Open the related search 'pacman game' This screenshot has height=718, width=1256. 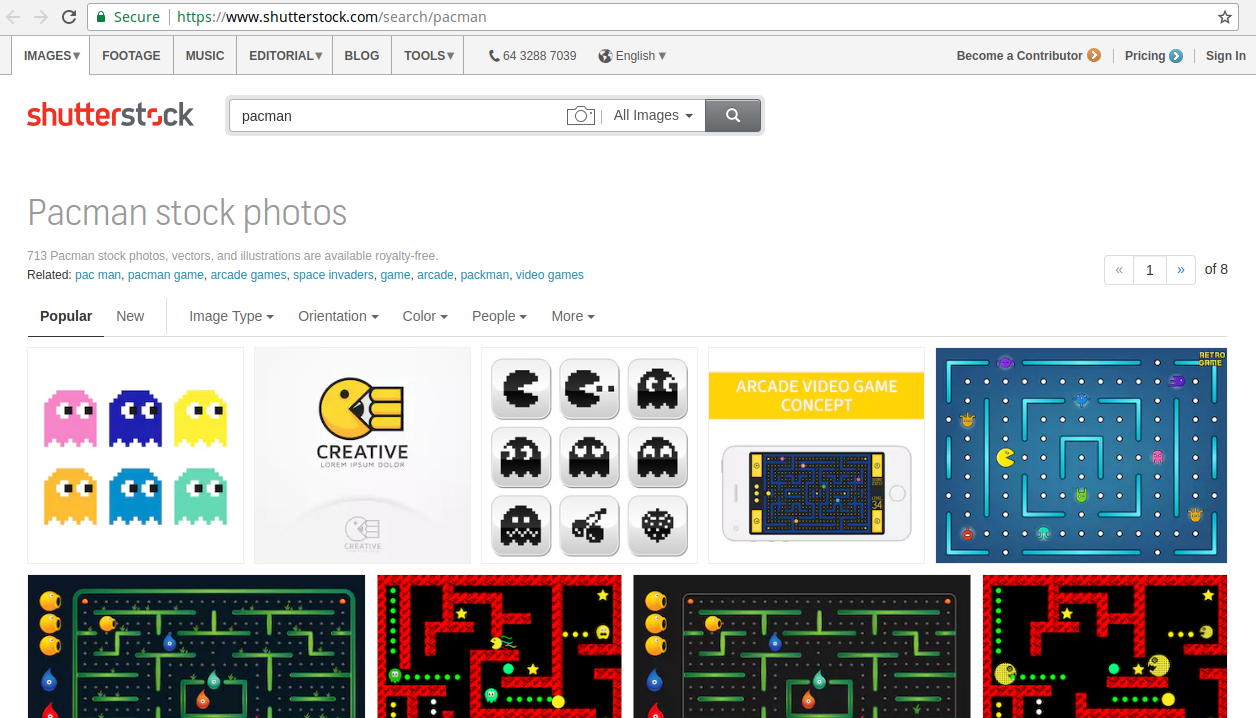[x=165, y=275]
